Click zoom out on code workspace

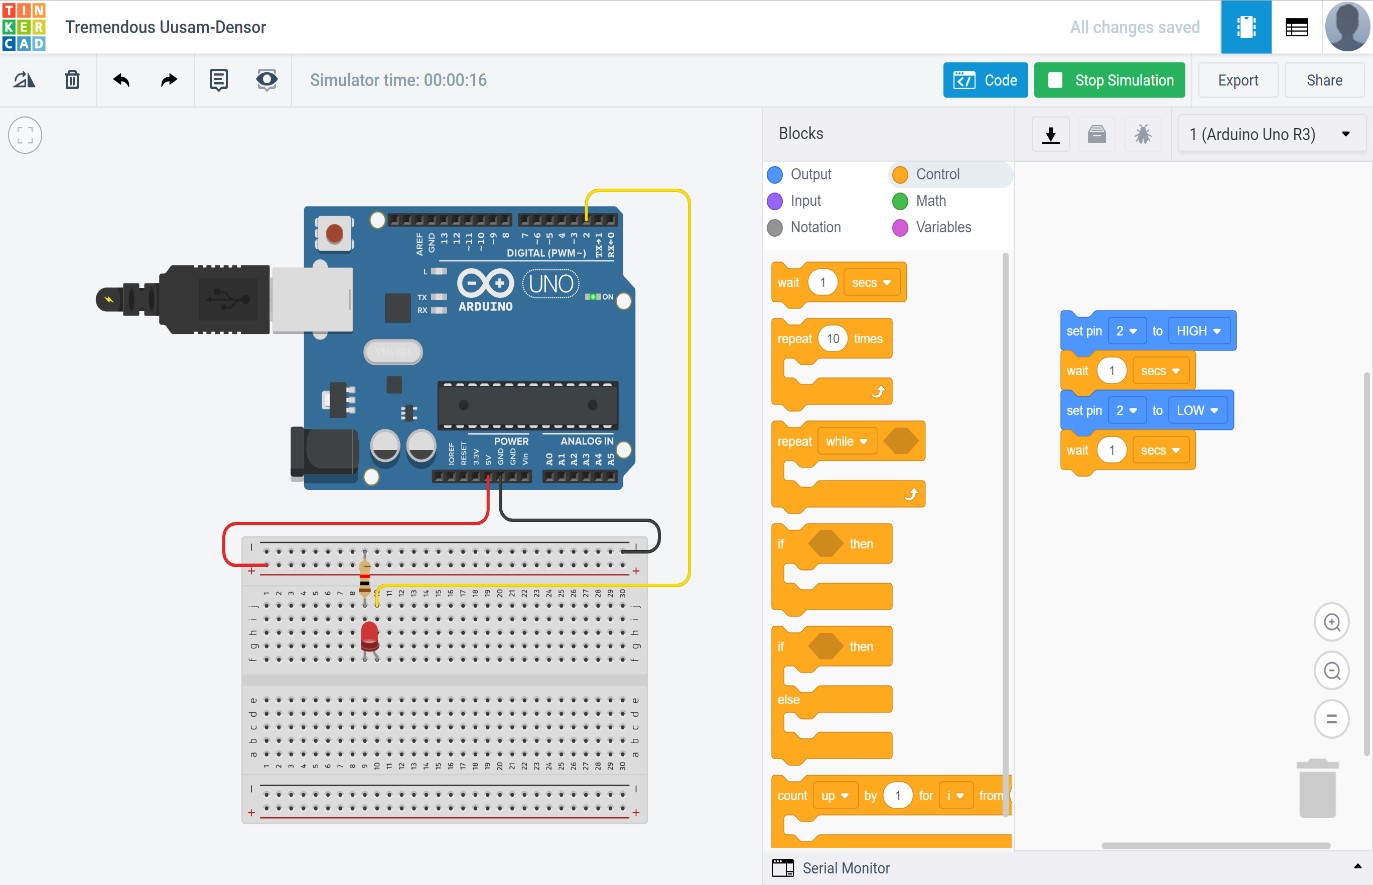pyautogui.click(x=1332, y=670)
